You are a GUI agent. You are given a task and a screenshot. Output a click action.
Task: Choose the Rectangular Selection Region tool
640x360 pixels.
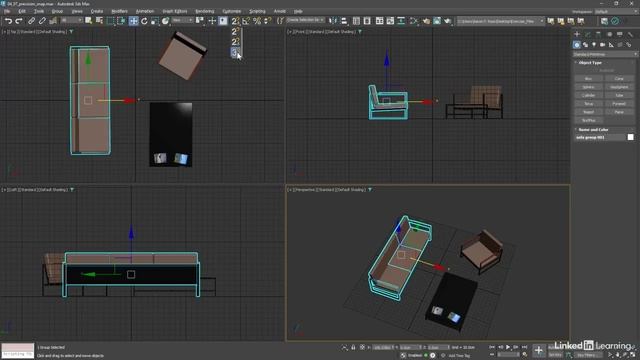[x=110, y=21]
